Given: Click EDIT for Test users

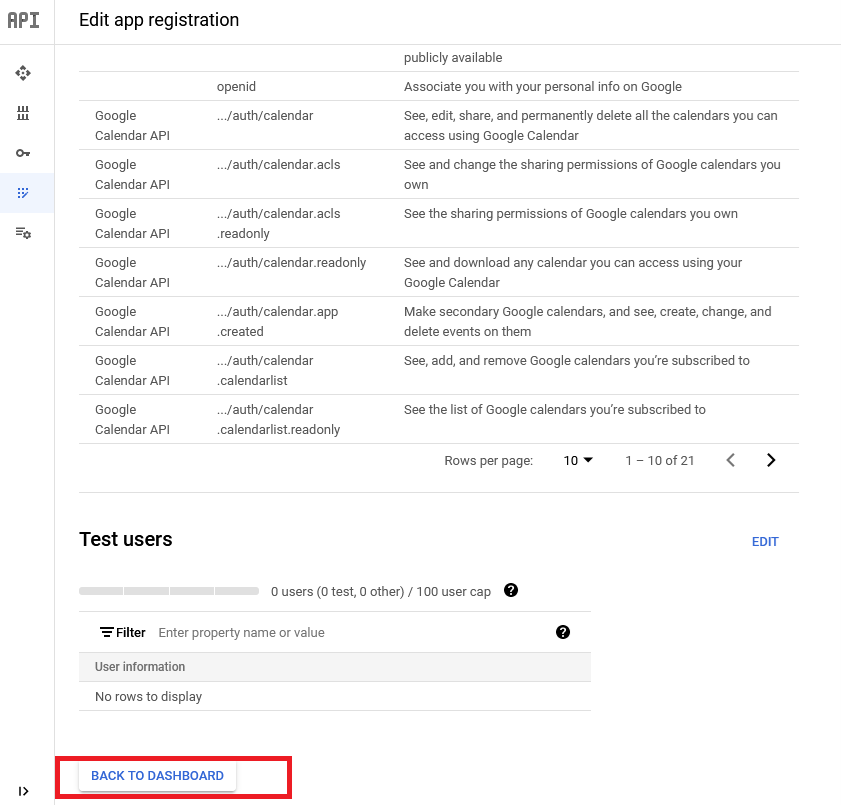Looking at the screenshot, I should click(x=765, y=542).
